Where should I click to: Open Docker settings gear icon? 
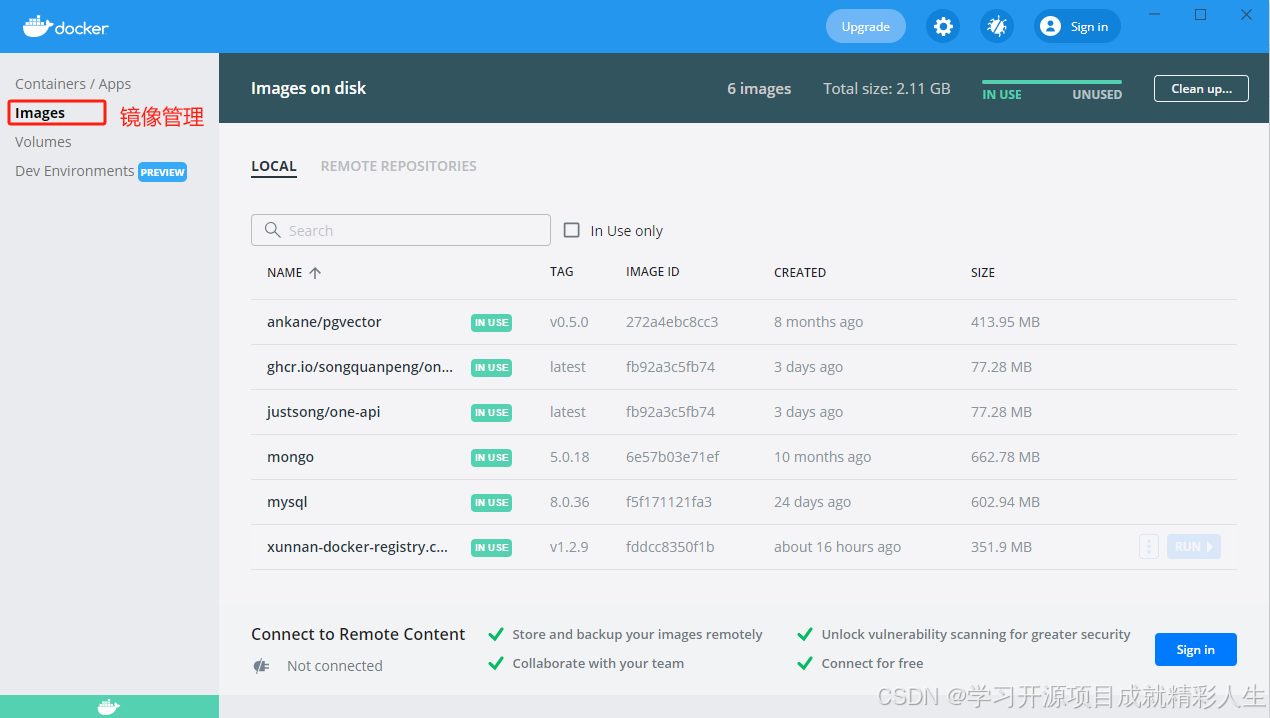[943, 27]
